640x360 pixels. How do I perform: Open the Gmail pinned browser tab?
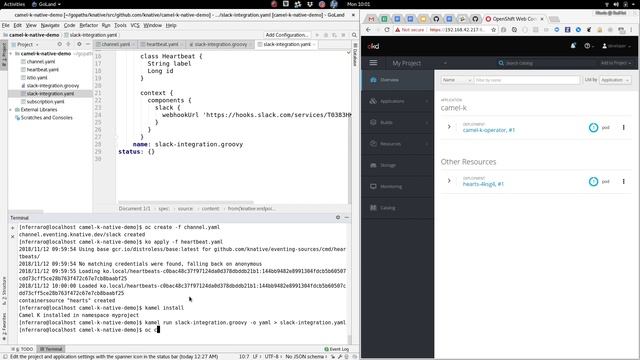click(371, 19)
